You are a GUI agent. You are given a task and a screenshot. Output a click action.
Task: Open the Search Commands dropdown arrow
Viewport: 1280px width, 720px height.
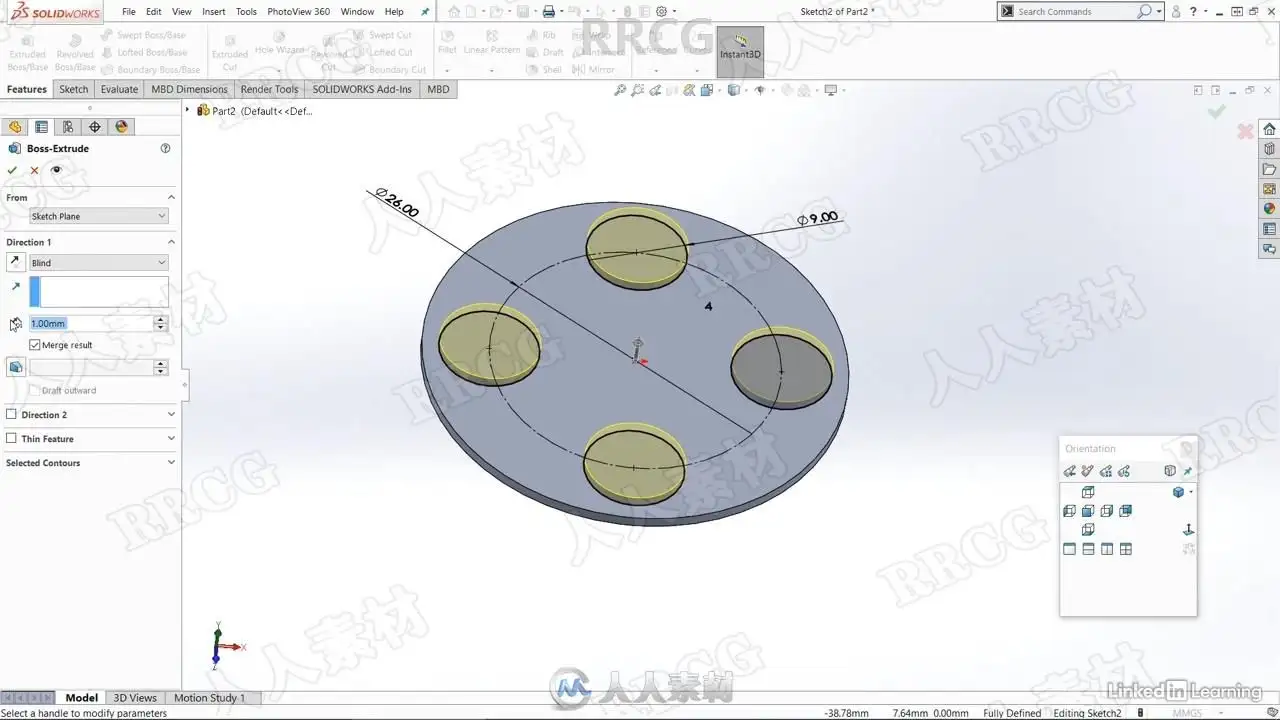pyautogui.click(x=1159, y=12)
